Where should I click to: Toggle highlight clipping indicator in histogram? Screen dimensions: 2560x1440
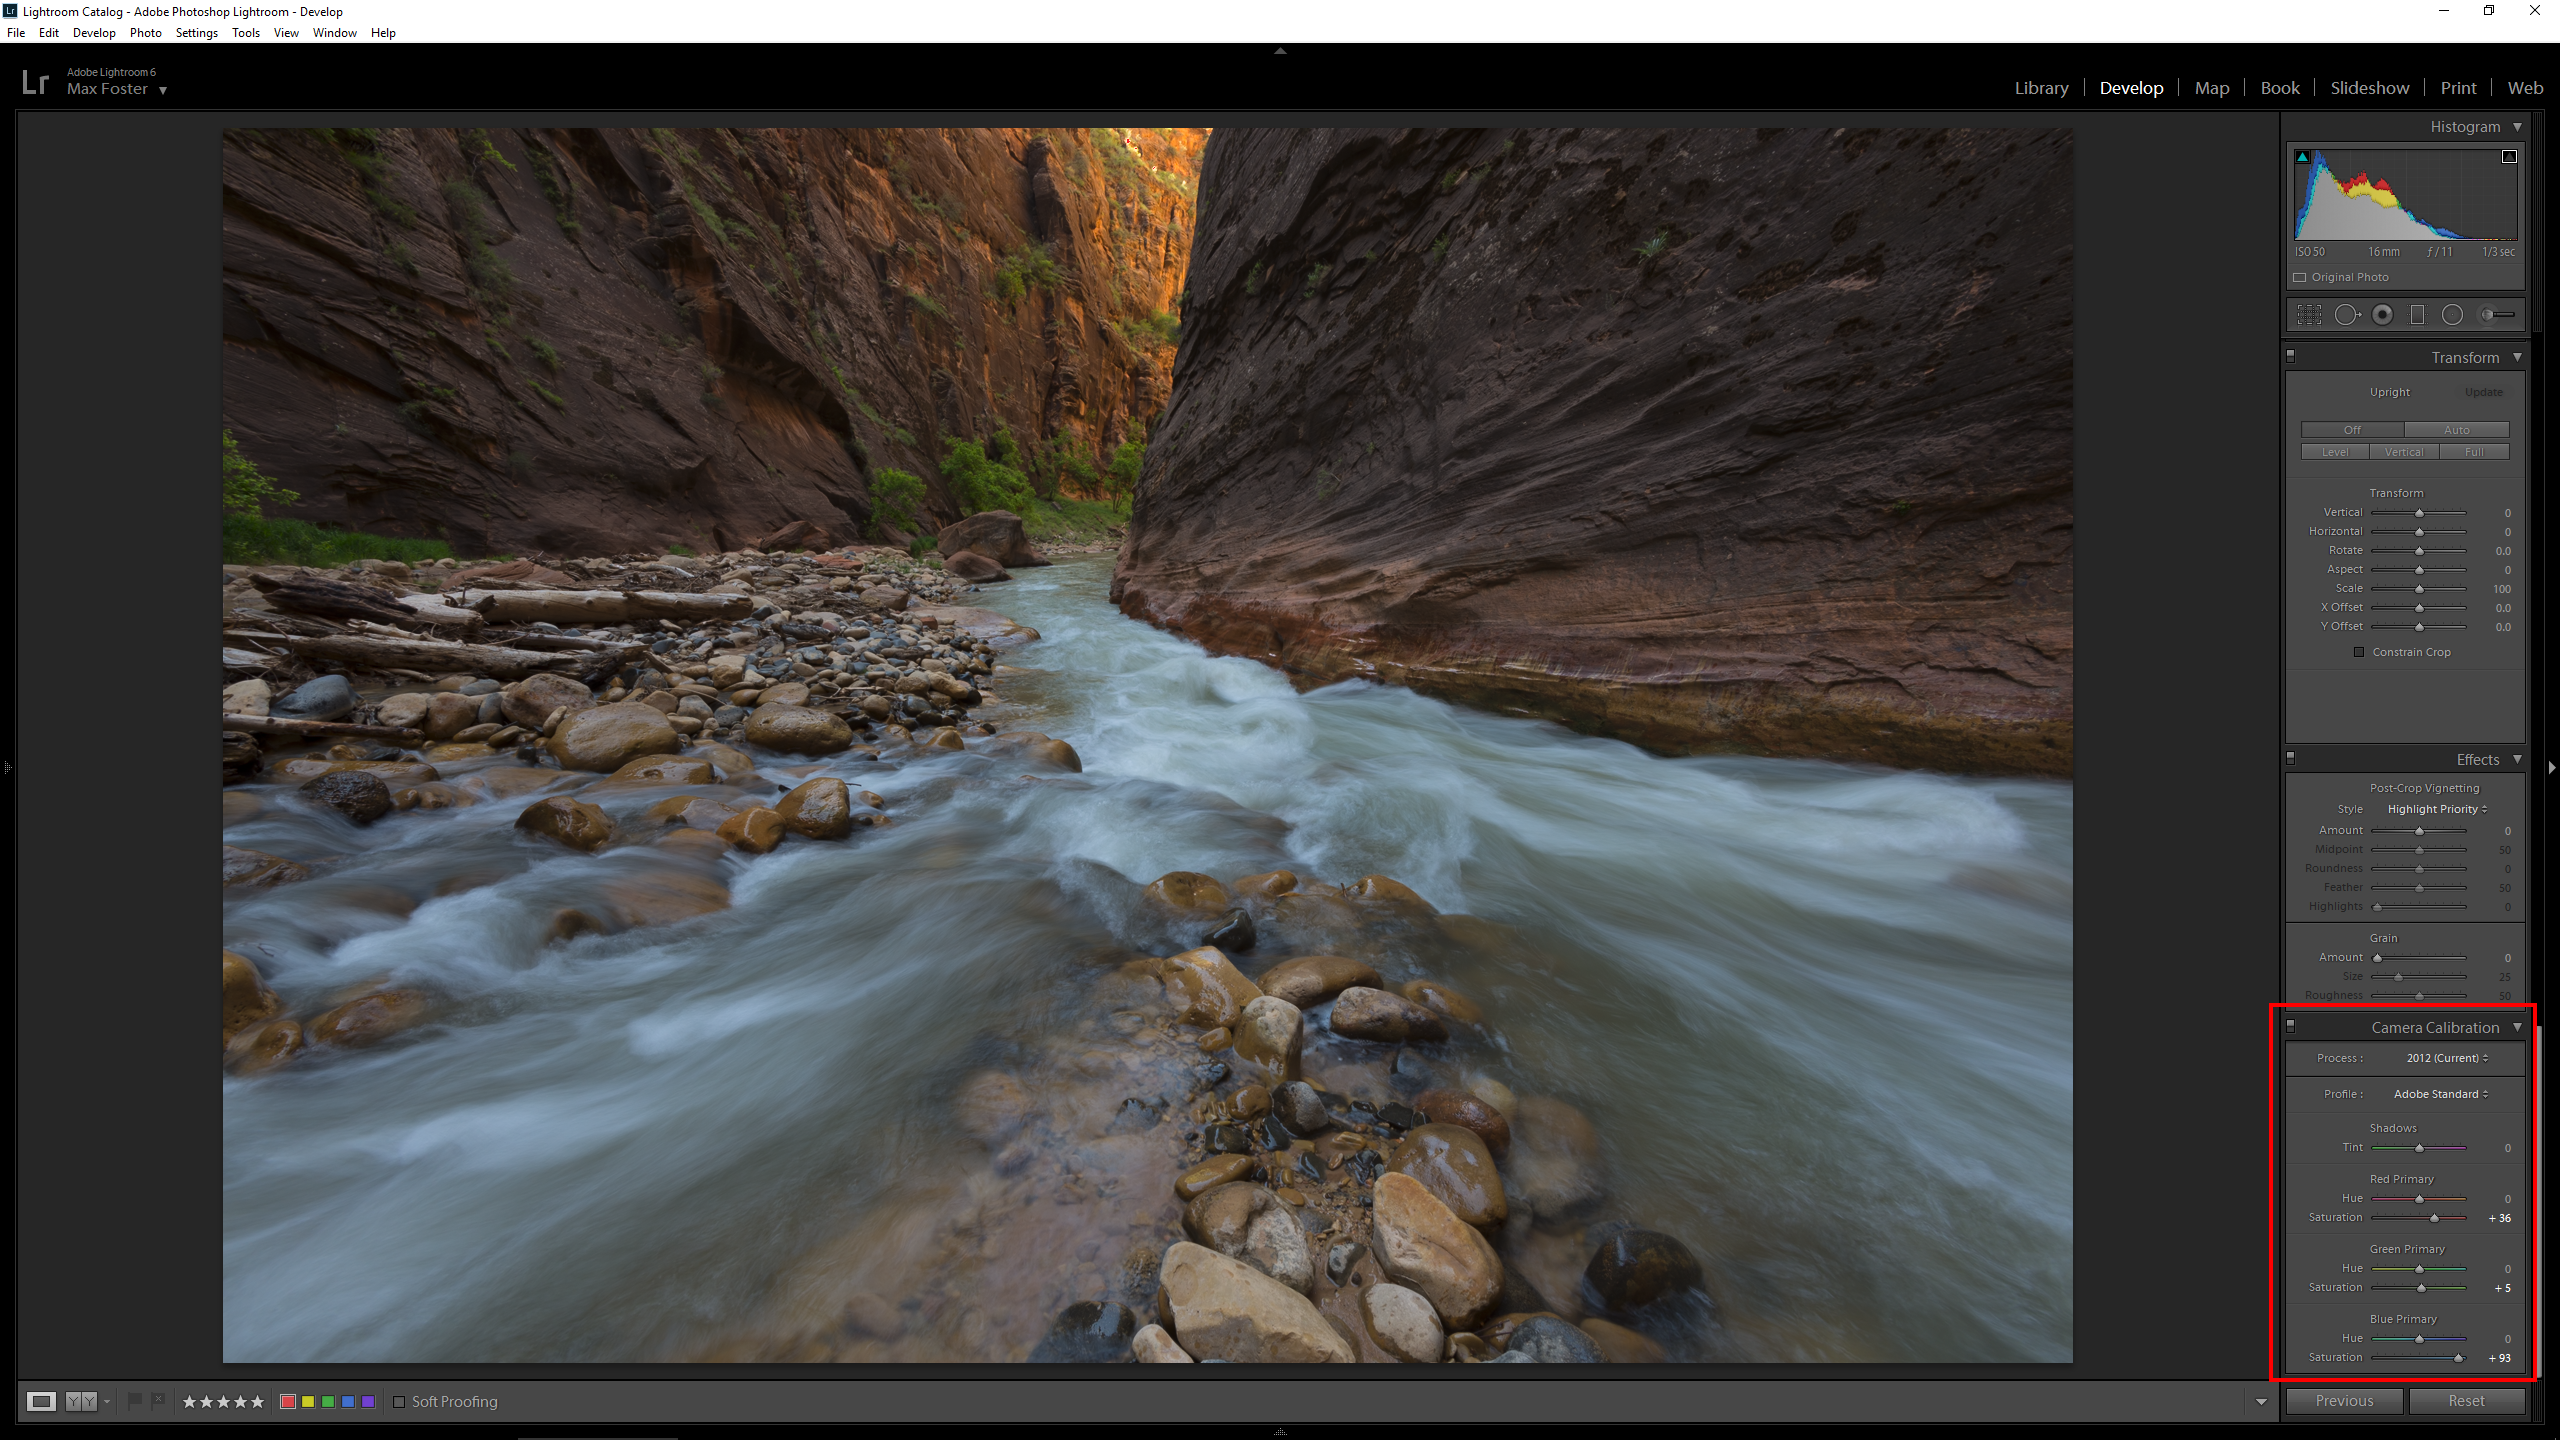(x=2509, y=157)
